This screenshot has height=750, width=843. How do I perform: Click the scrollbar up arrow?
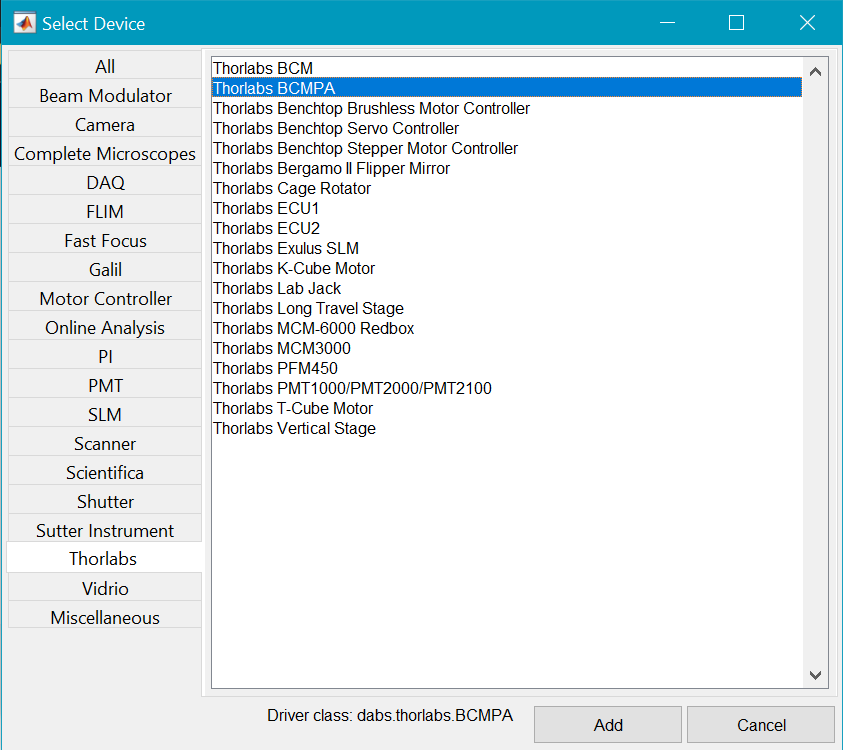click(814, 72)
